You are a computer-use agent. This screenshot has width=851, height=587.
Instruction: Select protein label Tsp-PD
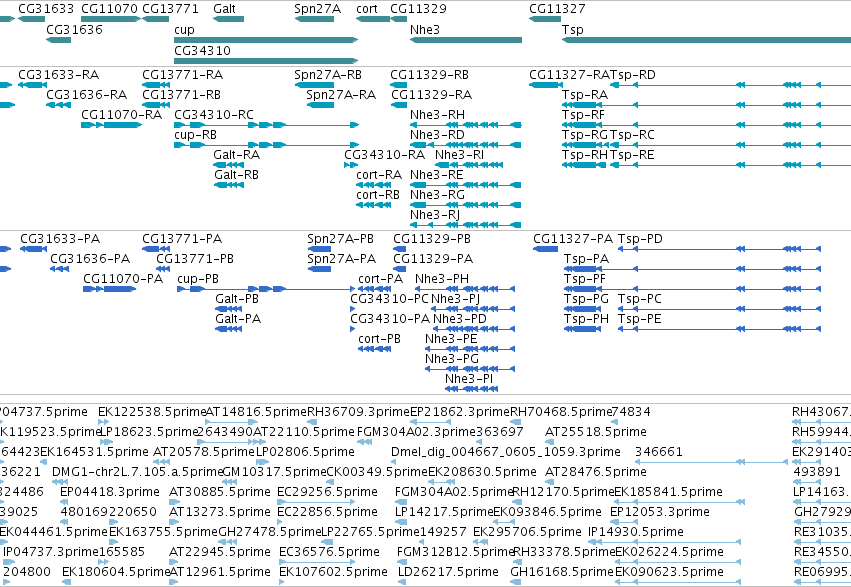[x=640, y=239]
